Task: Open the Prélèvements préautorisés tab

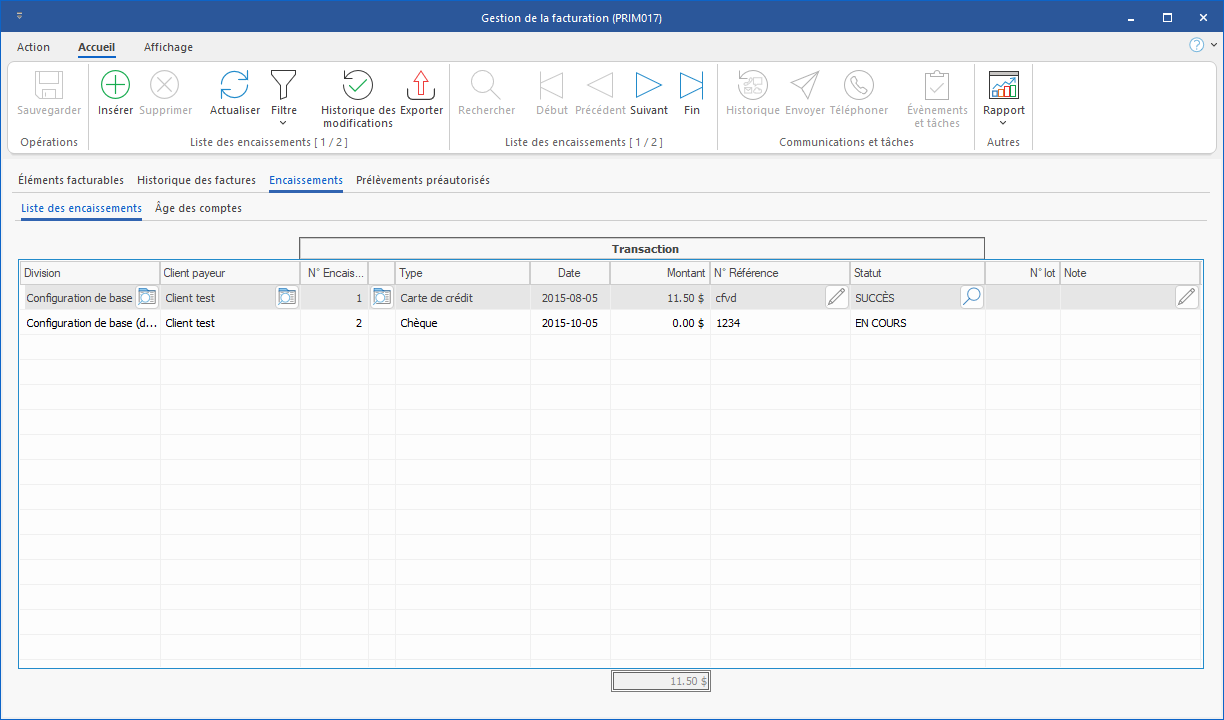Action: pos(422,180)
